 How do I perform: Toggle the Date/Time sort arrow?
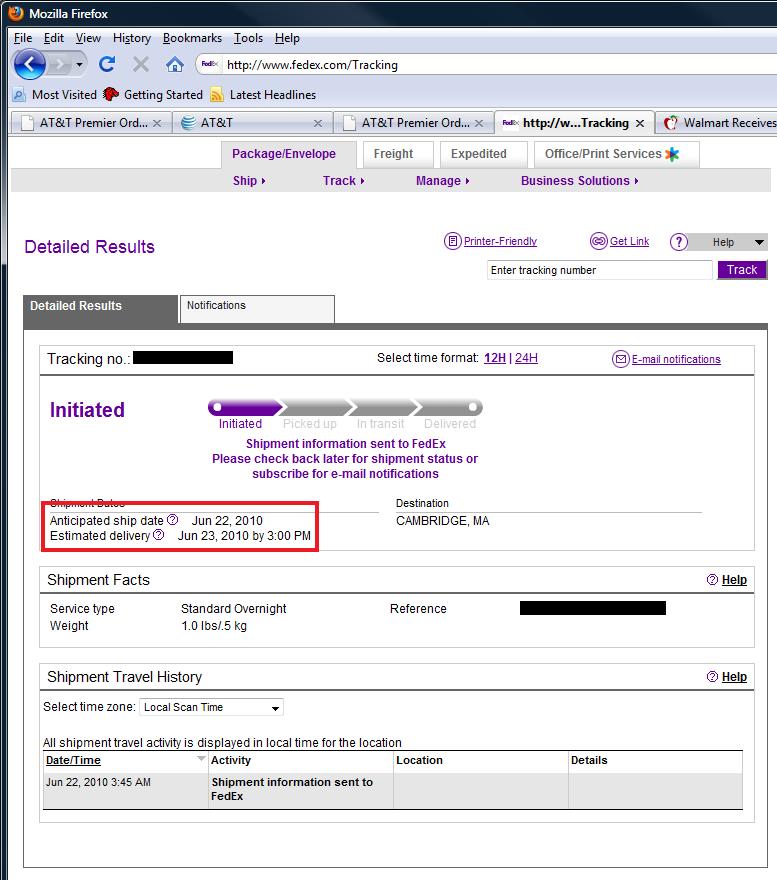tap(201, 759)
